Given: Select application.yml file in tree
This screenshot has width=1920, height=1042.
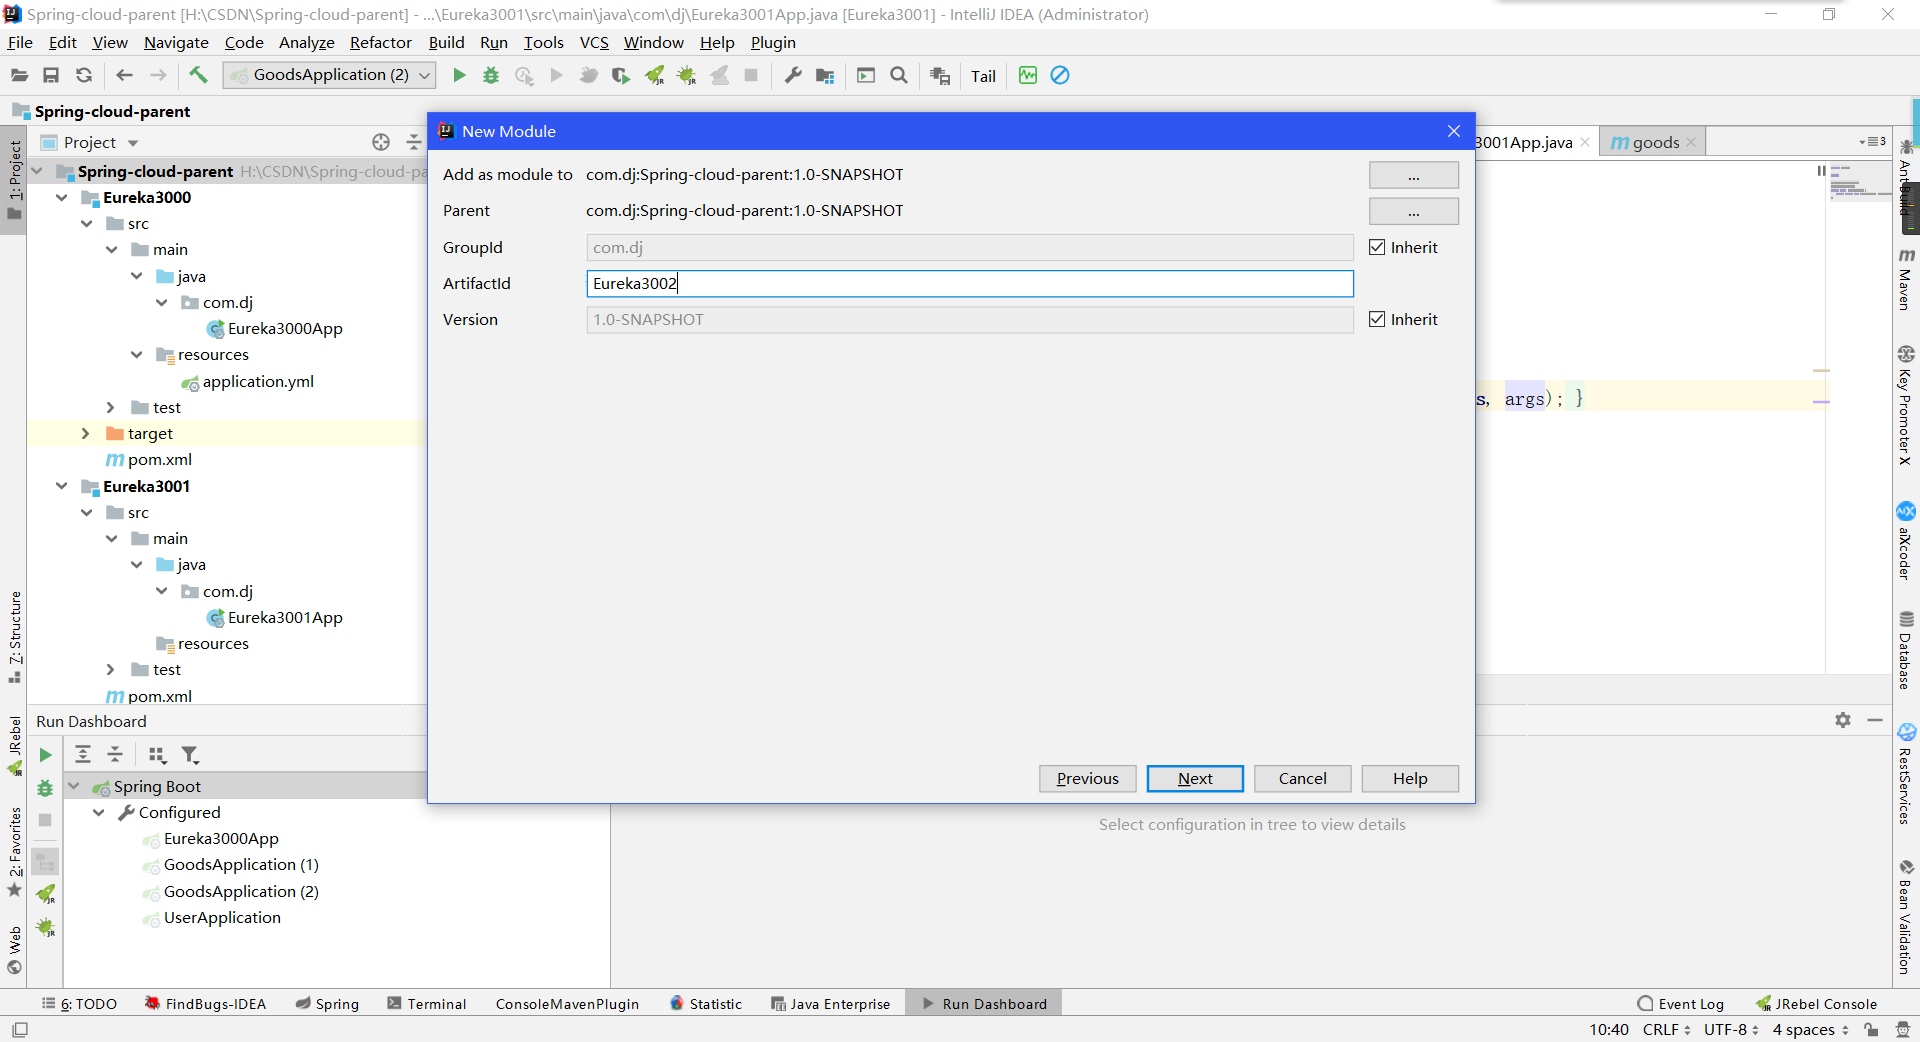Looking at the screenshot, I should click(x=258, y=381).
